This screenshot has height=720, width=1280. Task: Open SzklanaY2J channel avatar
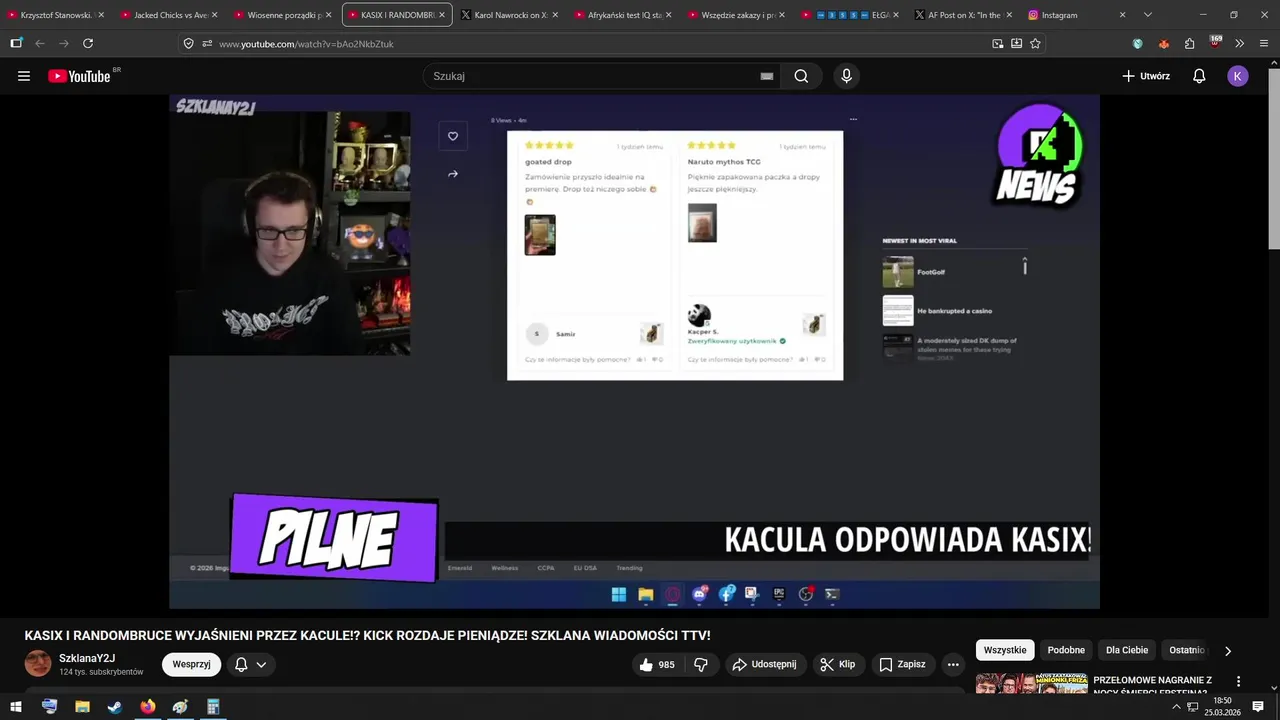click(38, 663)
